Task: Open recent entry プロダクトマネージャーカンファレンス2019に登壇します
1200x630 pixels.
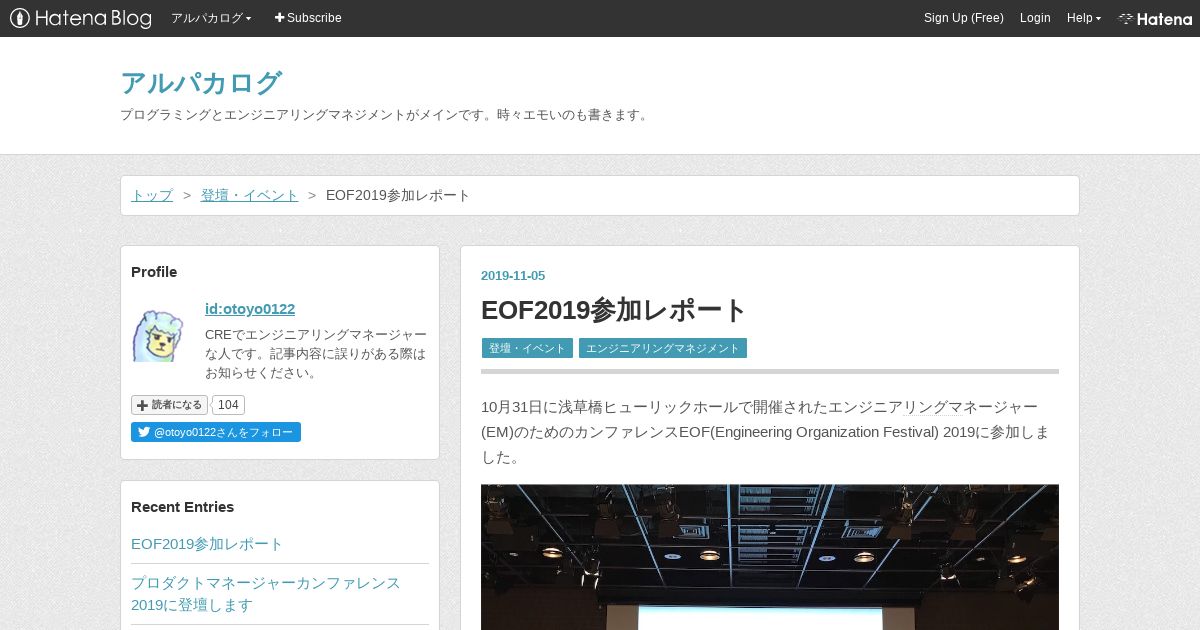Action: 266,594
